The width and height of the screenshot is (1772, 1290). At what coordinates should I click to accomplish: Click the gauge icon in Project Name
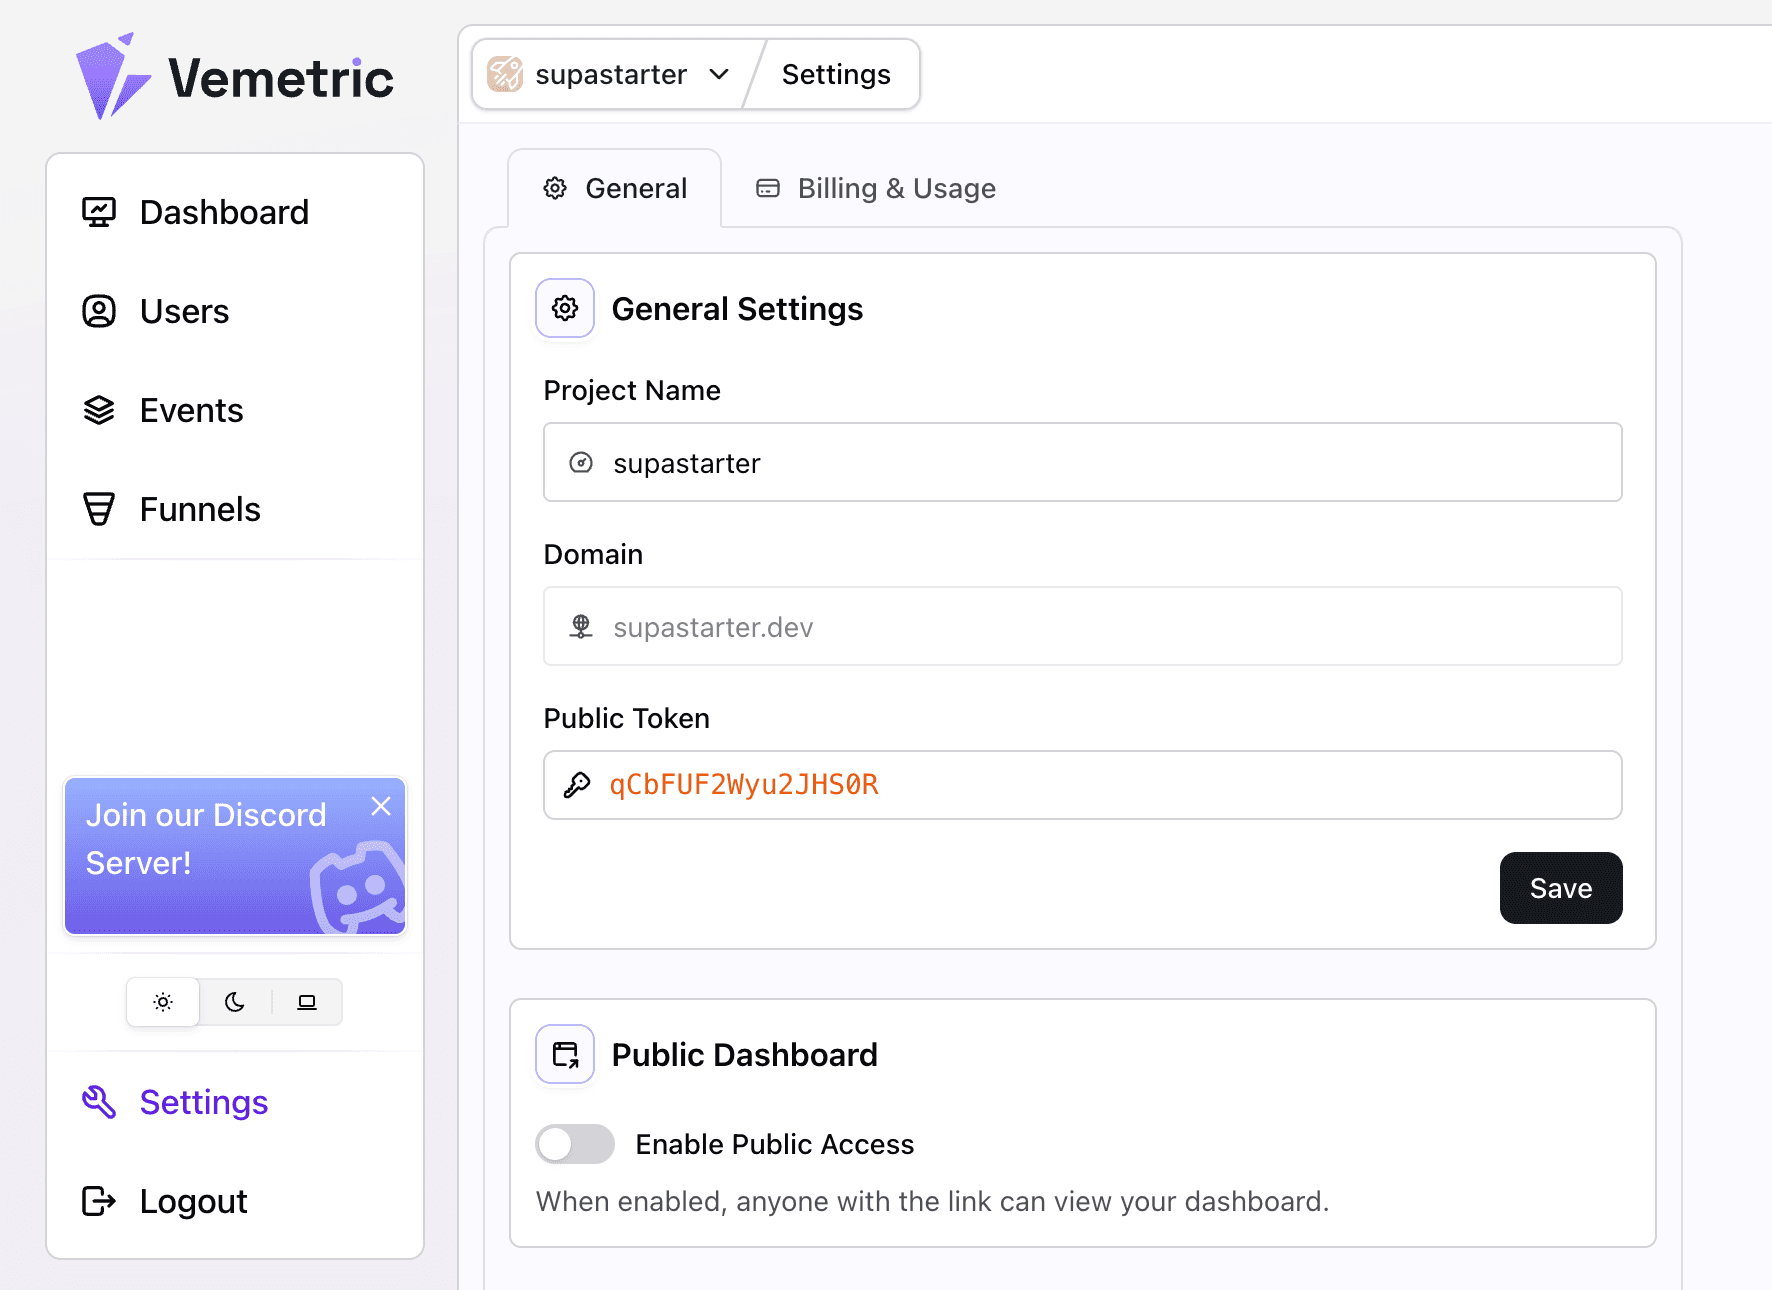click(581, 462)
